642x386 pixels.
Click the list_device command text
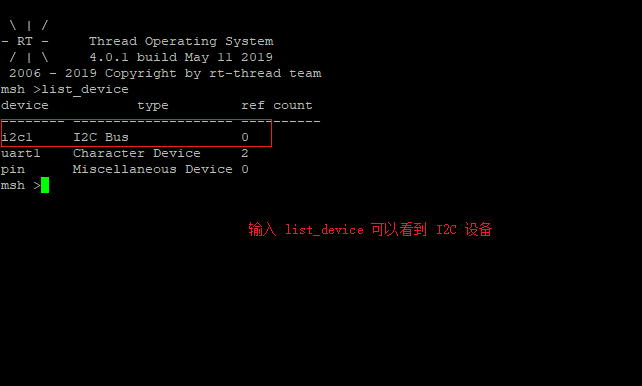point(85,89)
